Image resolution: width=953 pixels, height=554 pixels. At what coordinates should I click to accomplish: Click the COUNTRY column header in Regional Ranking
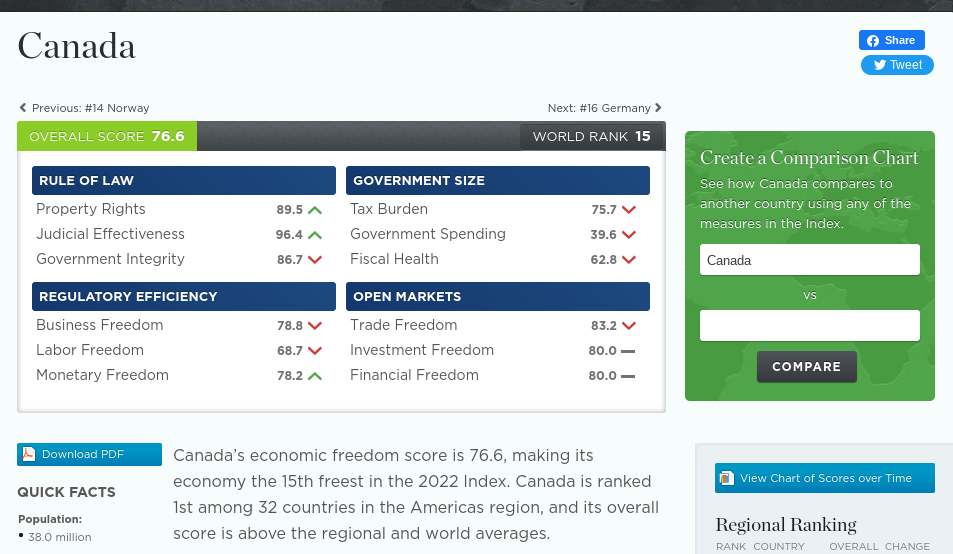(x=779, y=547)
